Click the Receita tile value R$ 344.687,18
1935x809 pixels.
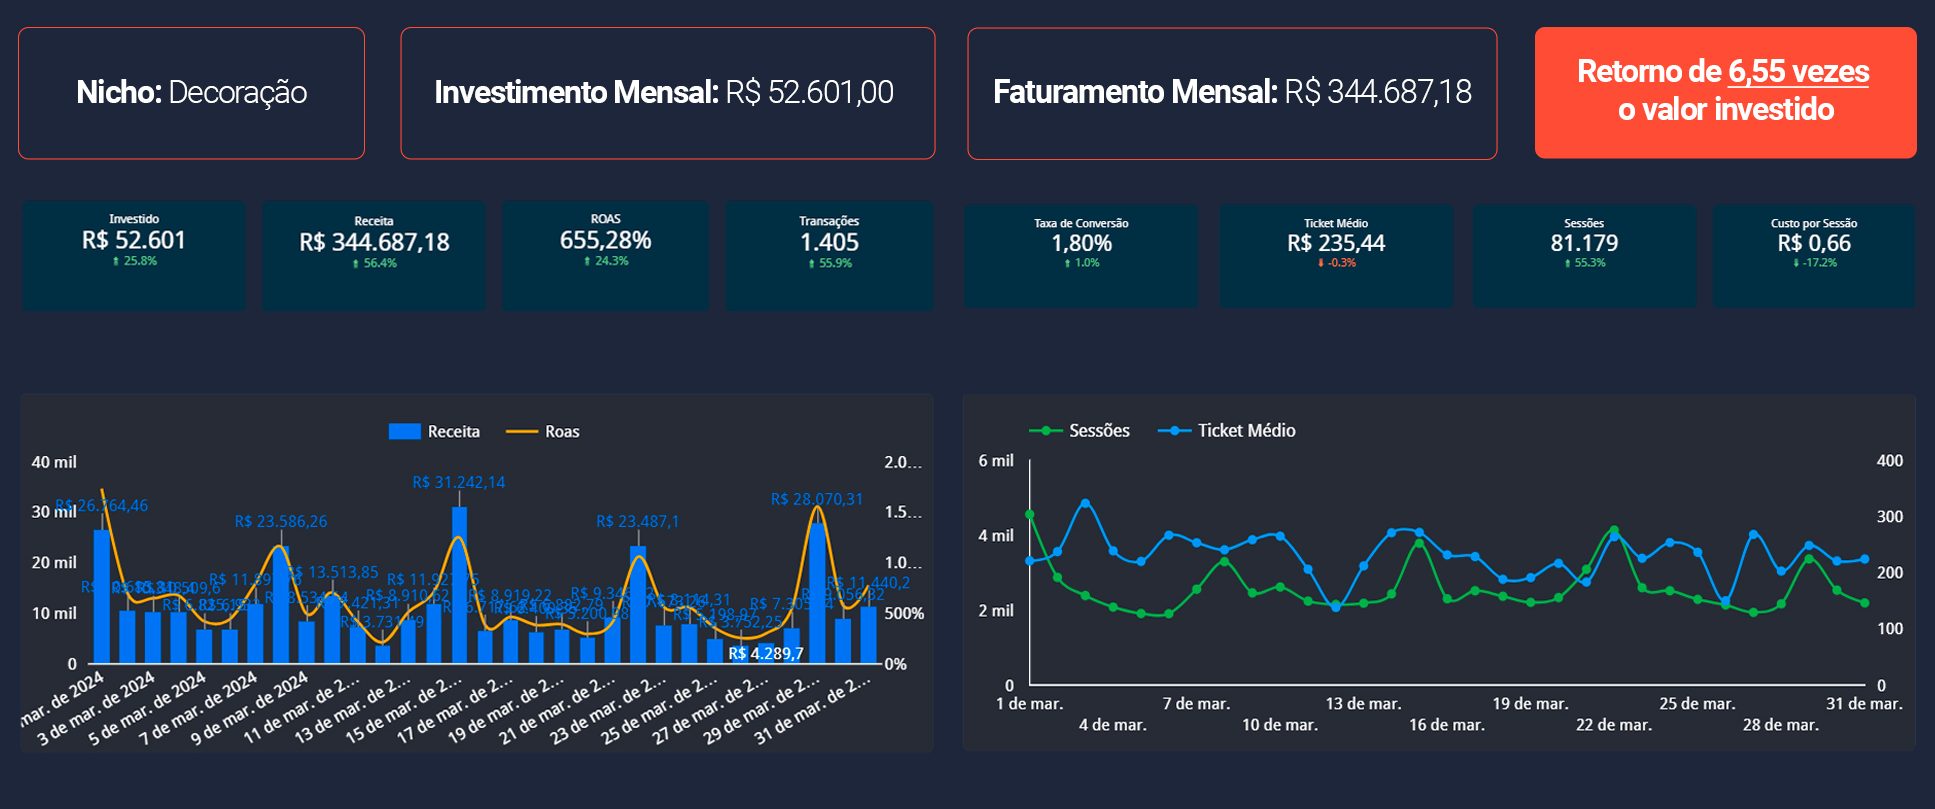pos(374,242)
